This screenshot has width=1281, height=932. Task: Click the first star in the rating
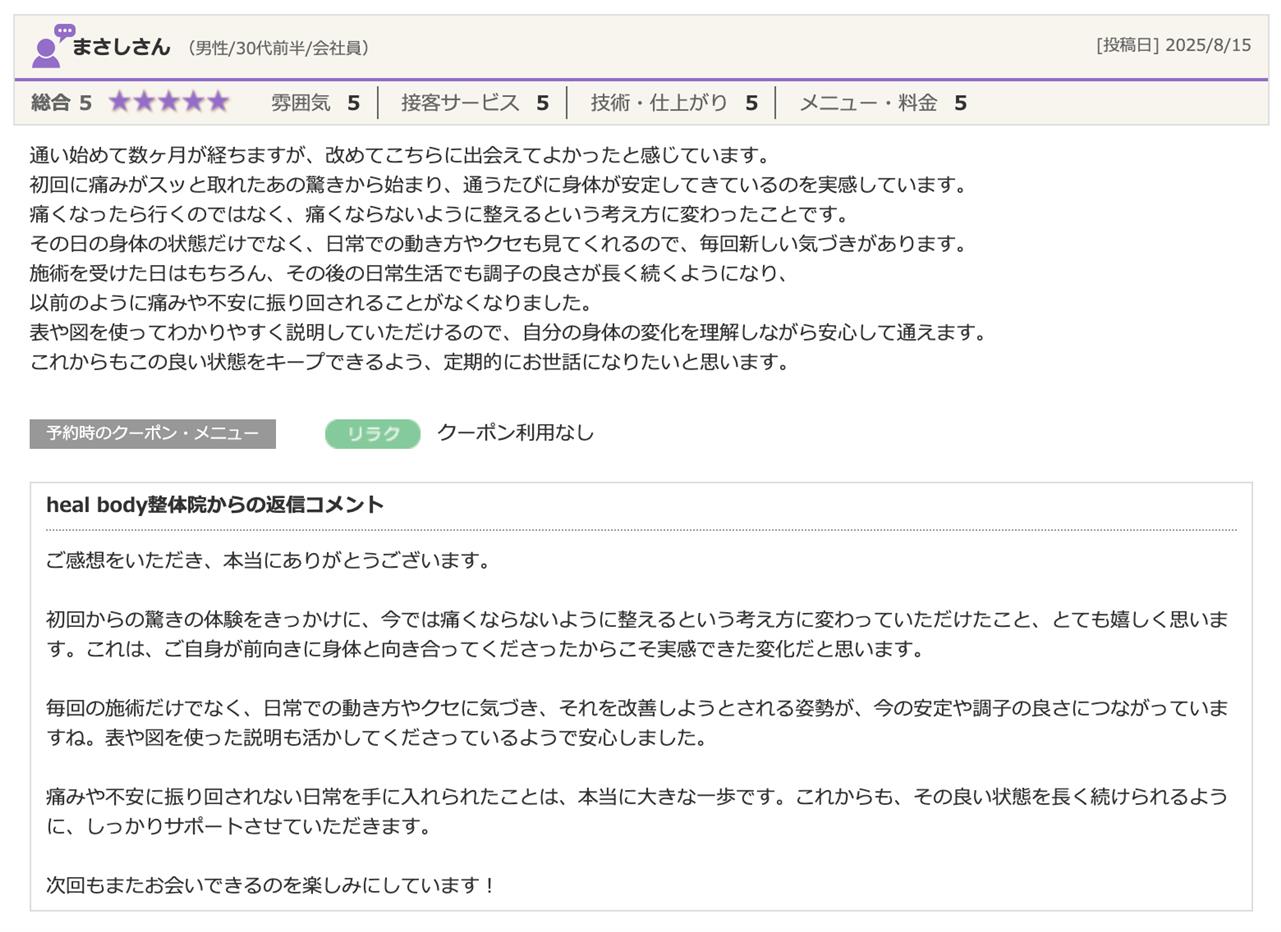tap(120, 102)
